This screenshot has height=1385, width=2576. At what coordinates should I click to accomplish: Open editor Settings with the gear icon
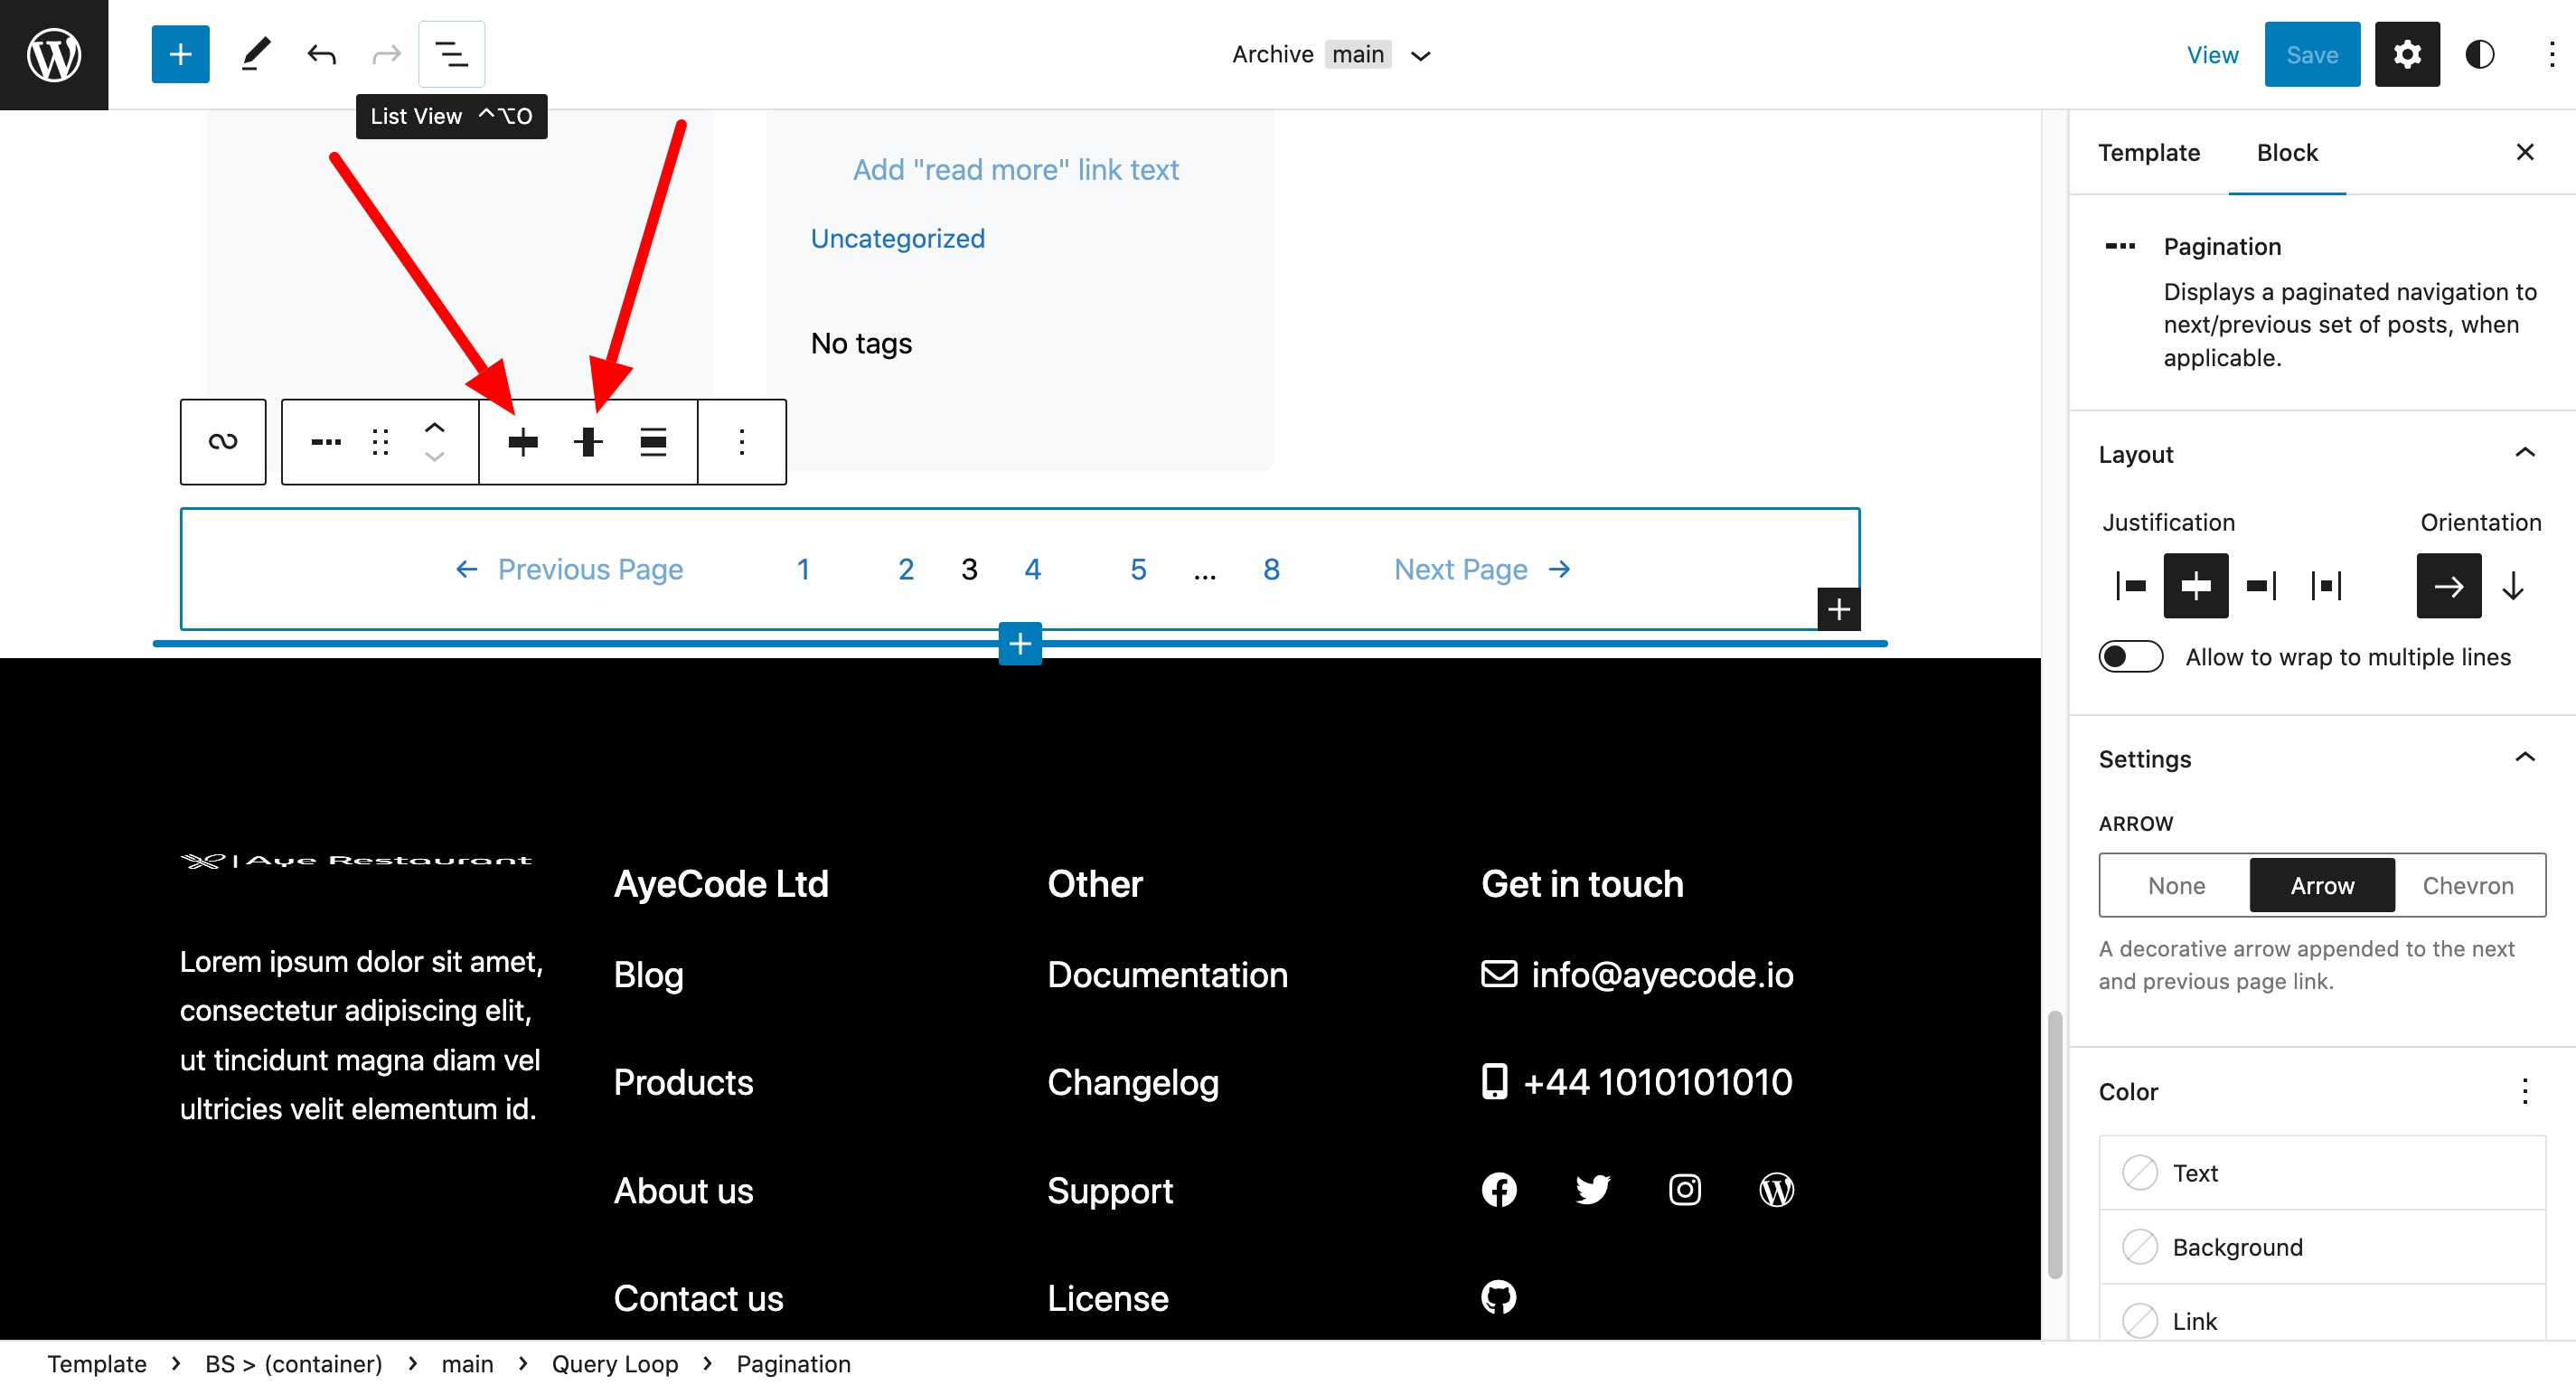pos(2407,54)
